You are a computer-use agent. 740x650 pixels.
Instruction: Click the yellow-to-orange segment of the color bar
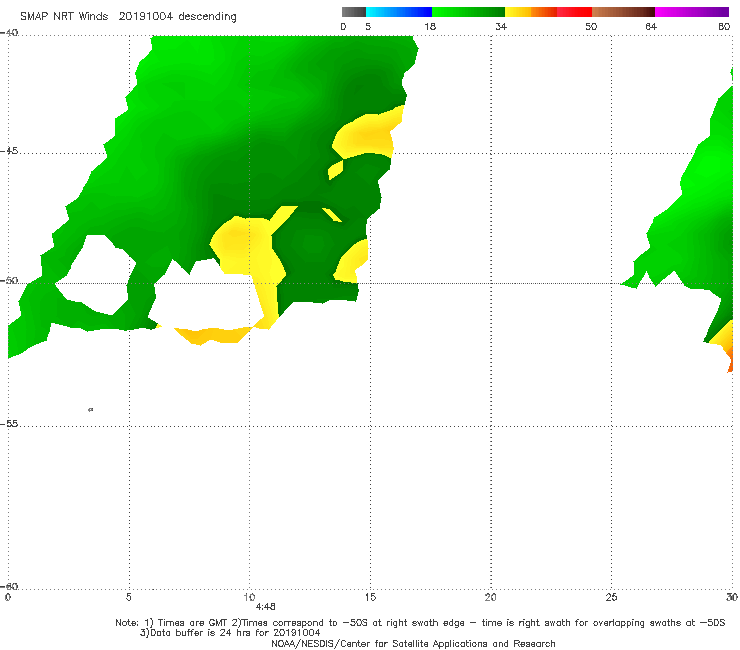pos(531,12)
